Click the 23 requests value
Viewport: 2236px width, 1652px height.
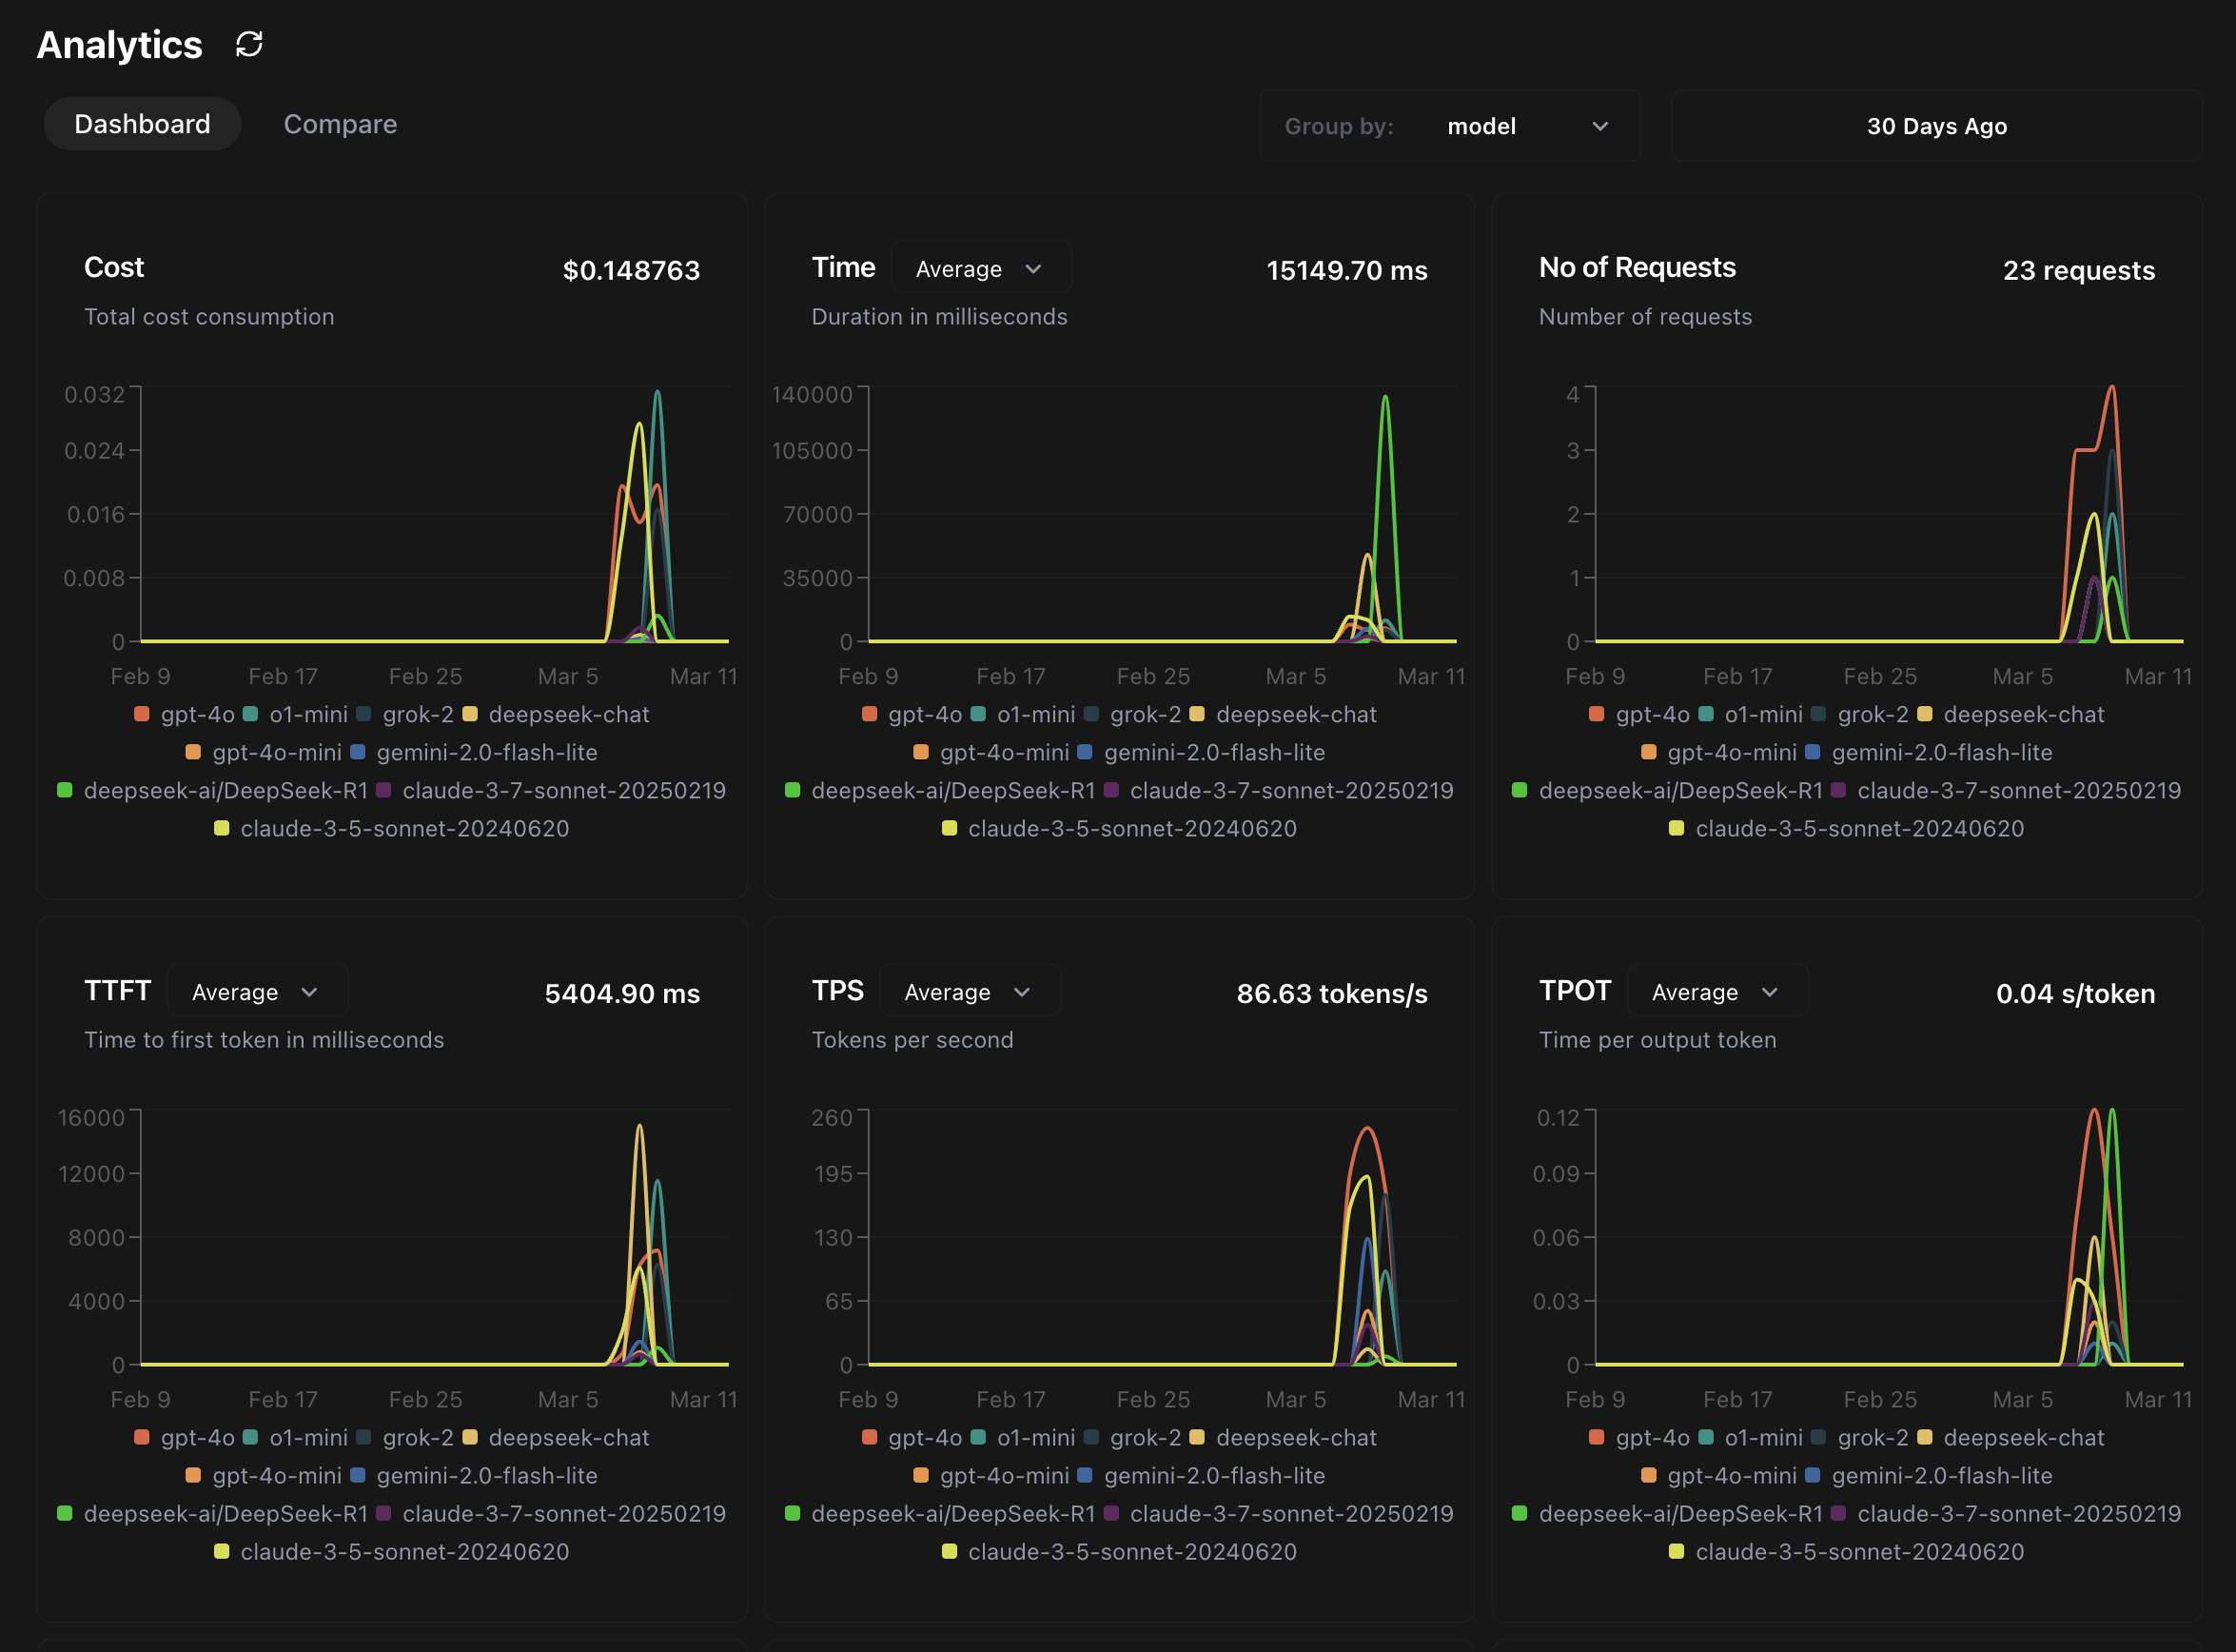pos(2078,270)
